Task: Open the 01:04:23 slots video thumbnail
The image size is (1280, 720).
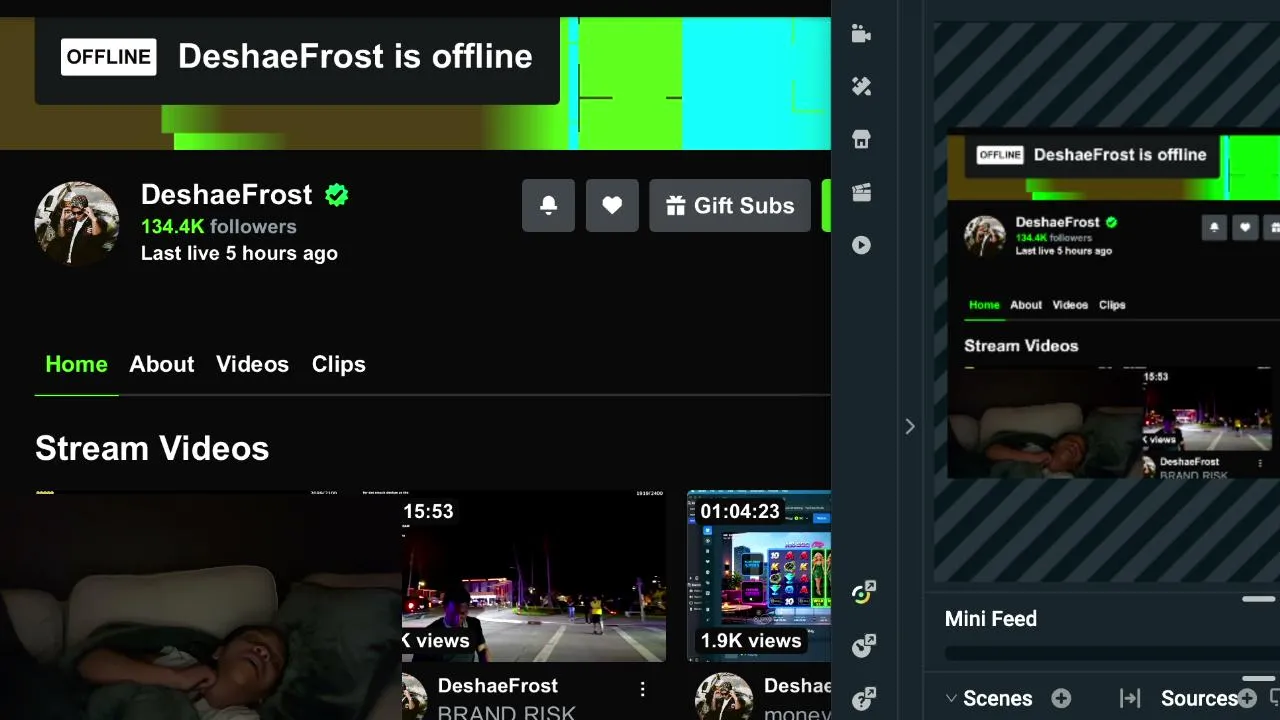Action: click(x=759, y=576)
